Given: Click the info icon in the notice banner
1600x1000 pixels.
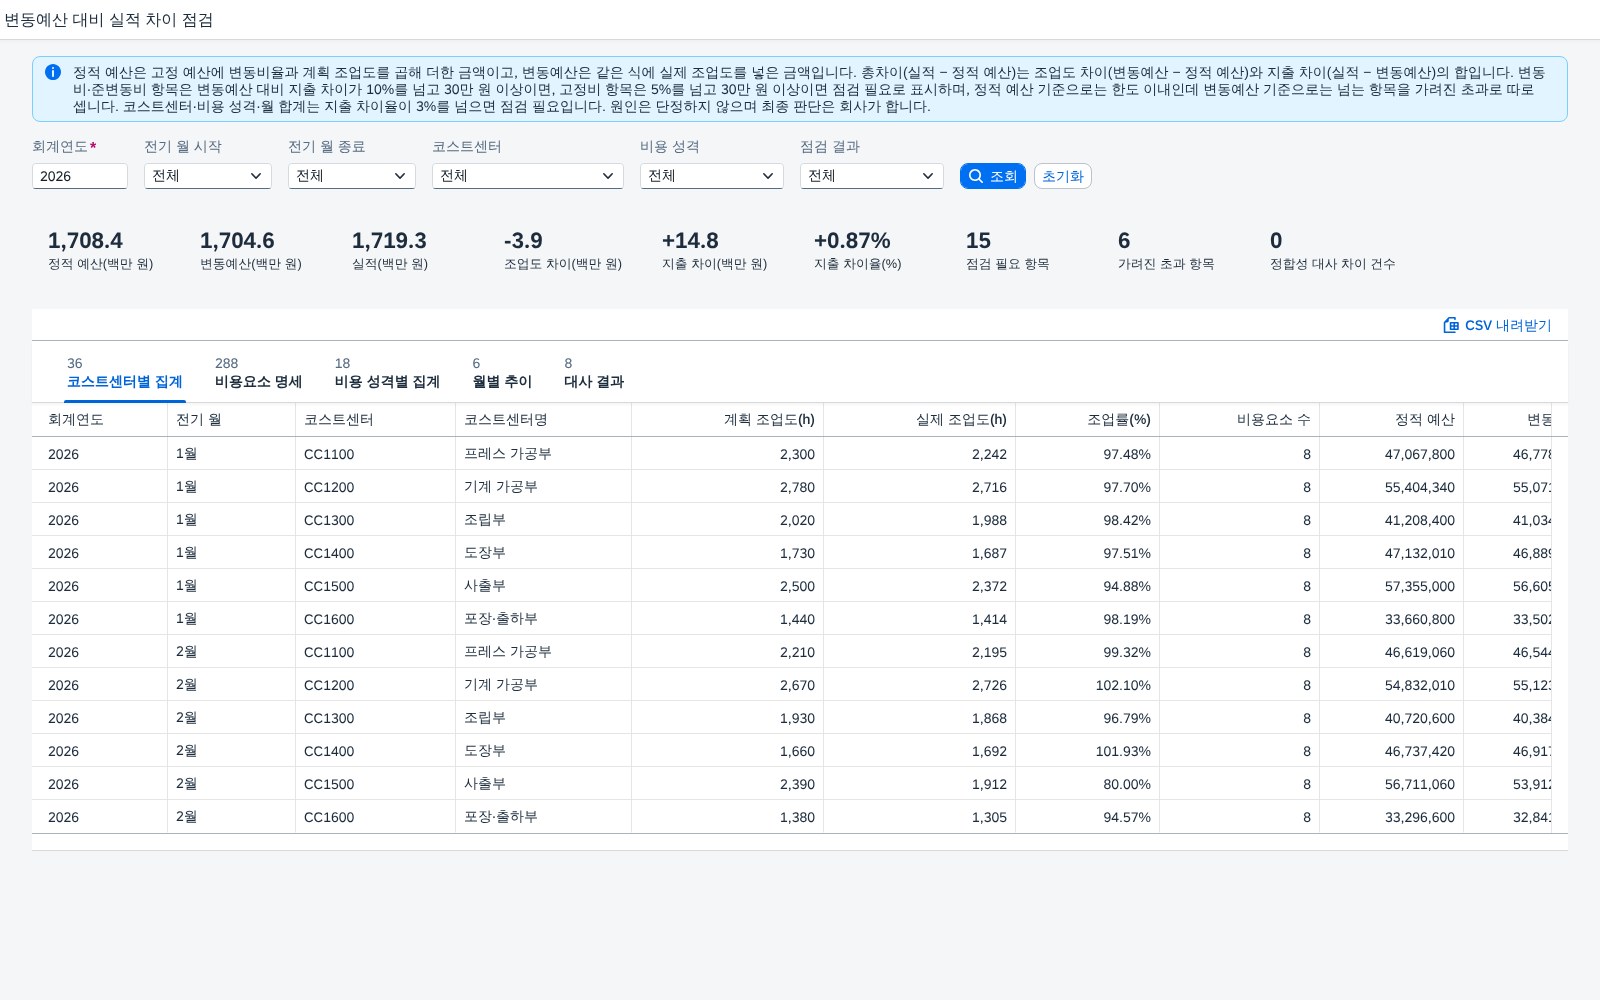Looking at the screenshot, I should click(53, 72).
